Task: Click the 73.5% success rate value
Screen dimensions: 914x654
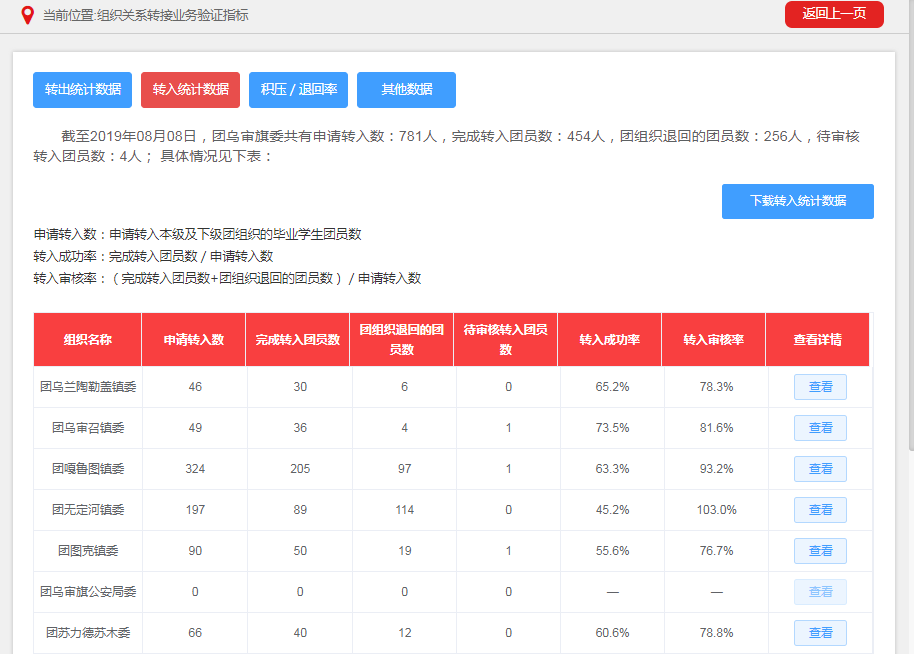Action: (613, 428)
